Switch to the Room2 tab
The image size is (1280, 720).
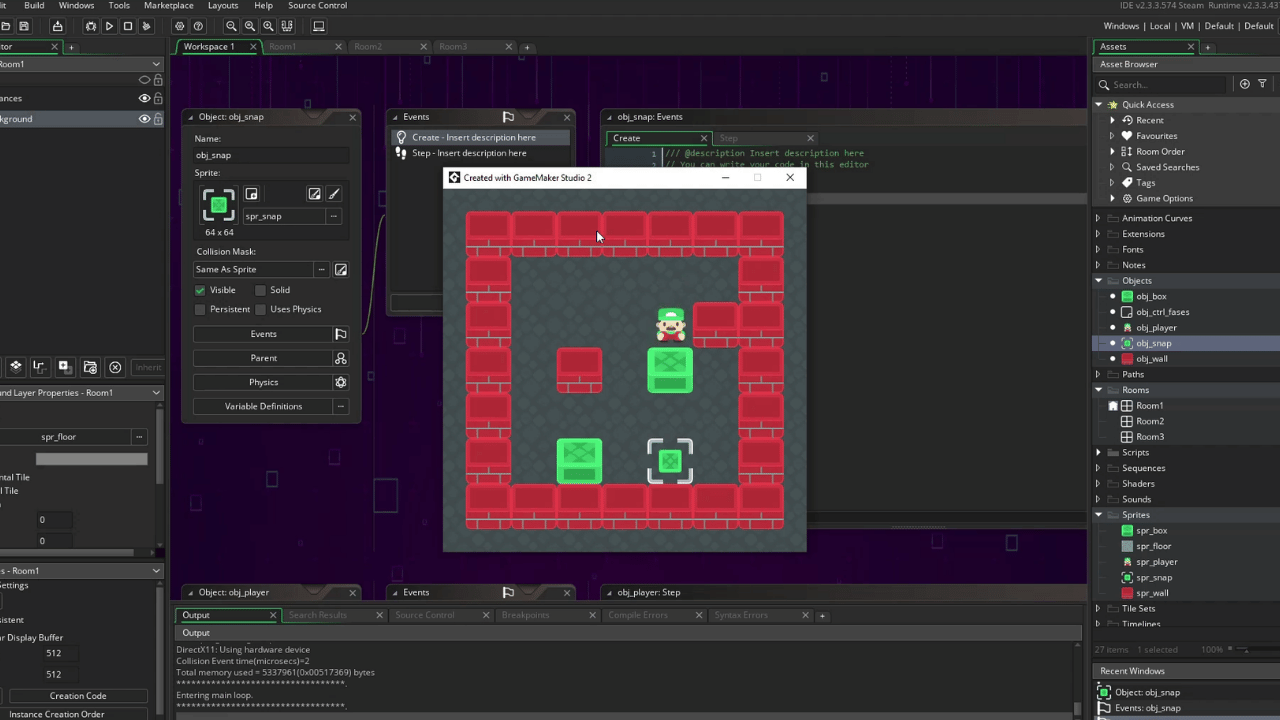pyautogui.click(x=368, y=46)
